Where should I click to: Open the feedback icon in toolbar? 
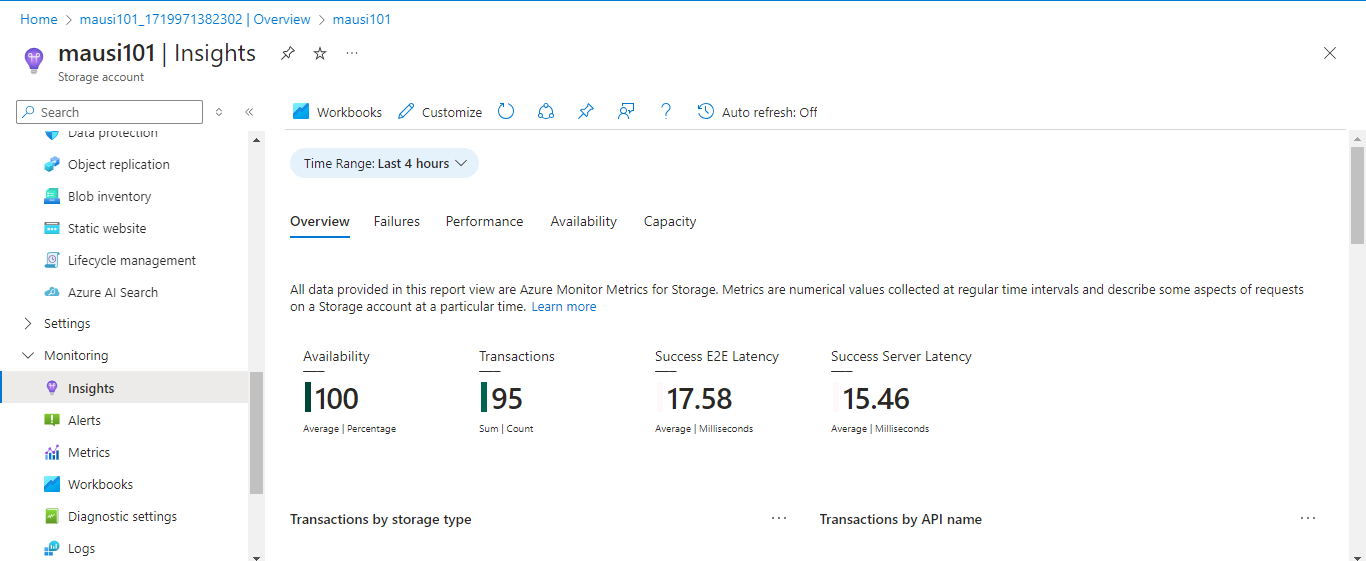tap(626, 112)
